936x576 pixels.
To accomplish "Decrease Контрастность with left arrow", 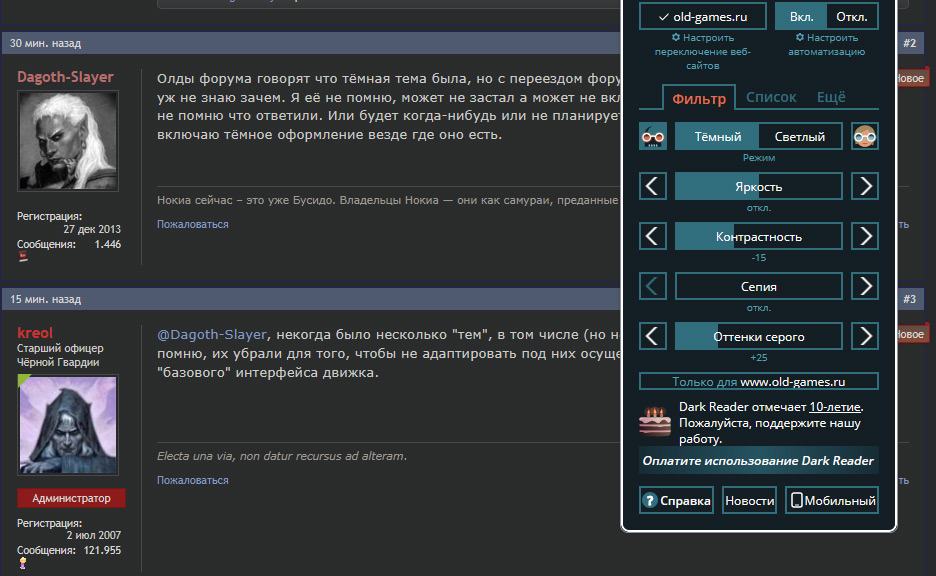I will tap(652, 236).
